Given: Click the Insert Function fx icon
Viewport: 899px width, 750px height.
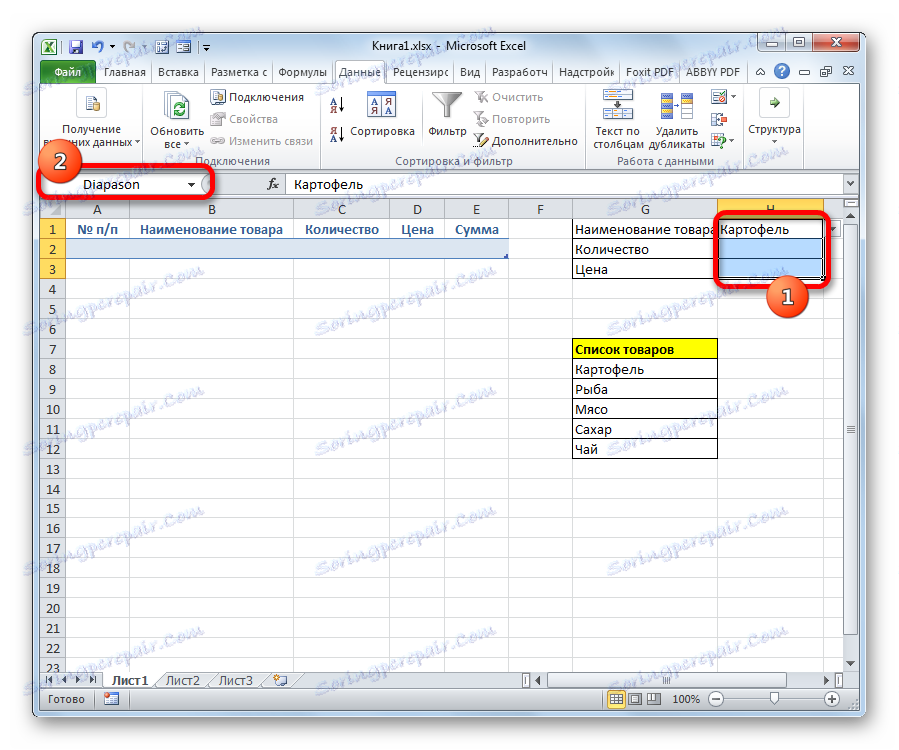Looking at the screenshot, I should click(x=273, y=184).
